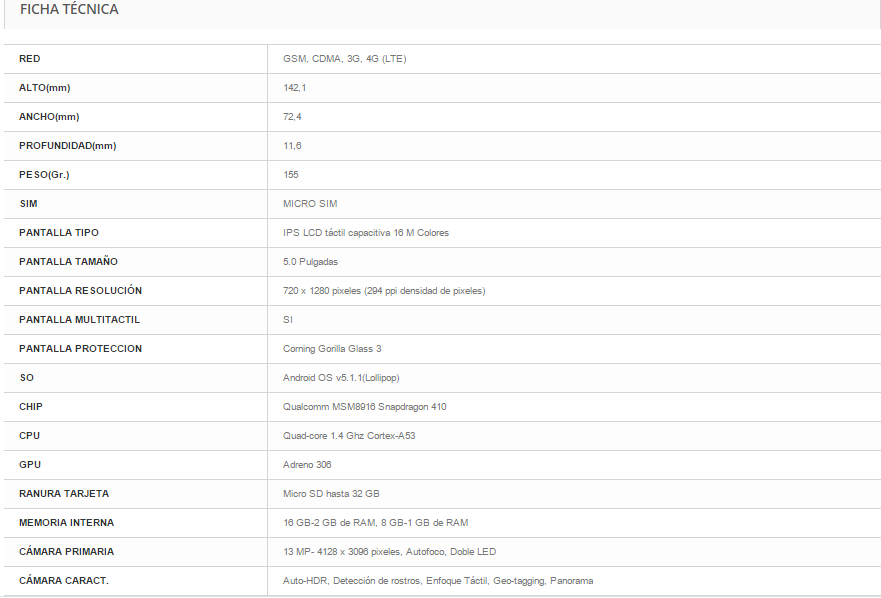Image resolution: width=881 pixels, height=598 pixels.
Task: Click the GSM, CDMA, 3G, 4G (LTE) value
Action: pos(344,59)
